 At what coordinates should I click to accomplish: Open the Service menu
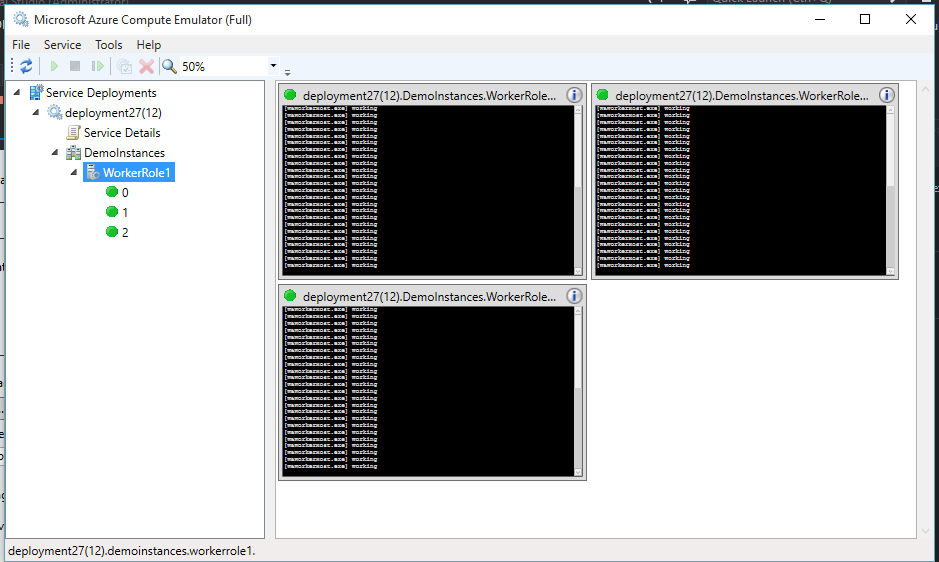point(62,45)
